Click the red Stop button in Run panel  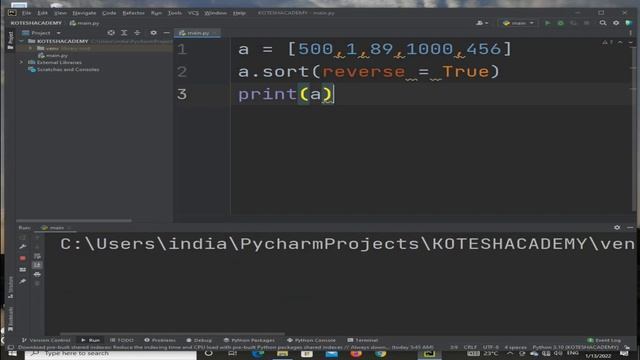[22, 258]
